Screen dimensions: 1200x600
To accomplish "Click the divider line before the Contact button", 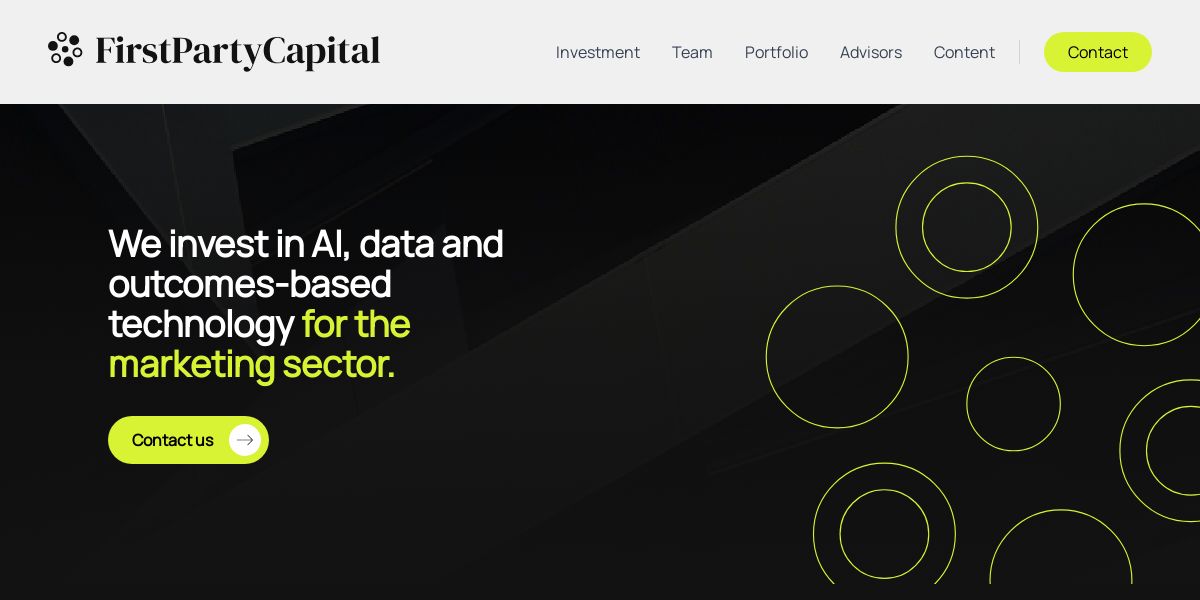I will 1019,52.
